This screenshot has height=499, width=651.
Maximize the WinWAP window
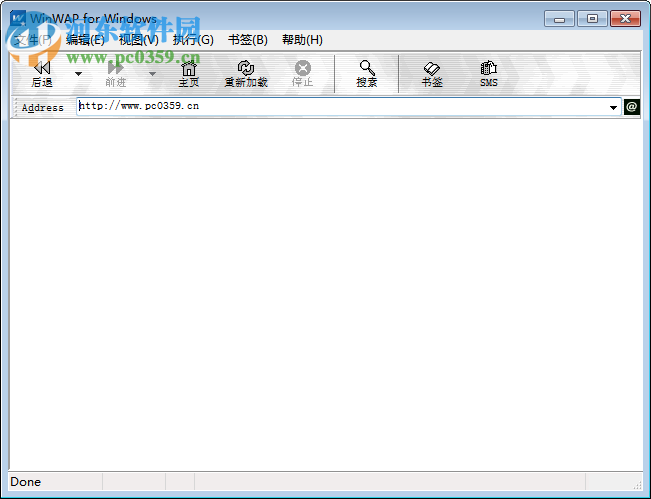click(x=592, y=19)
